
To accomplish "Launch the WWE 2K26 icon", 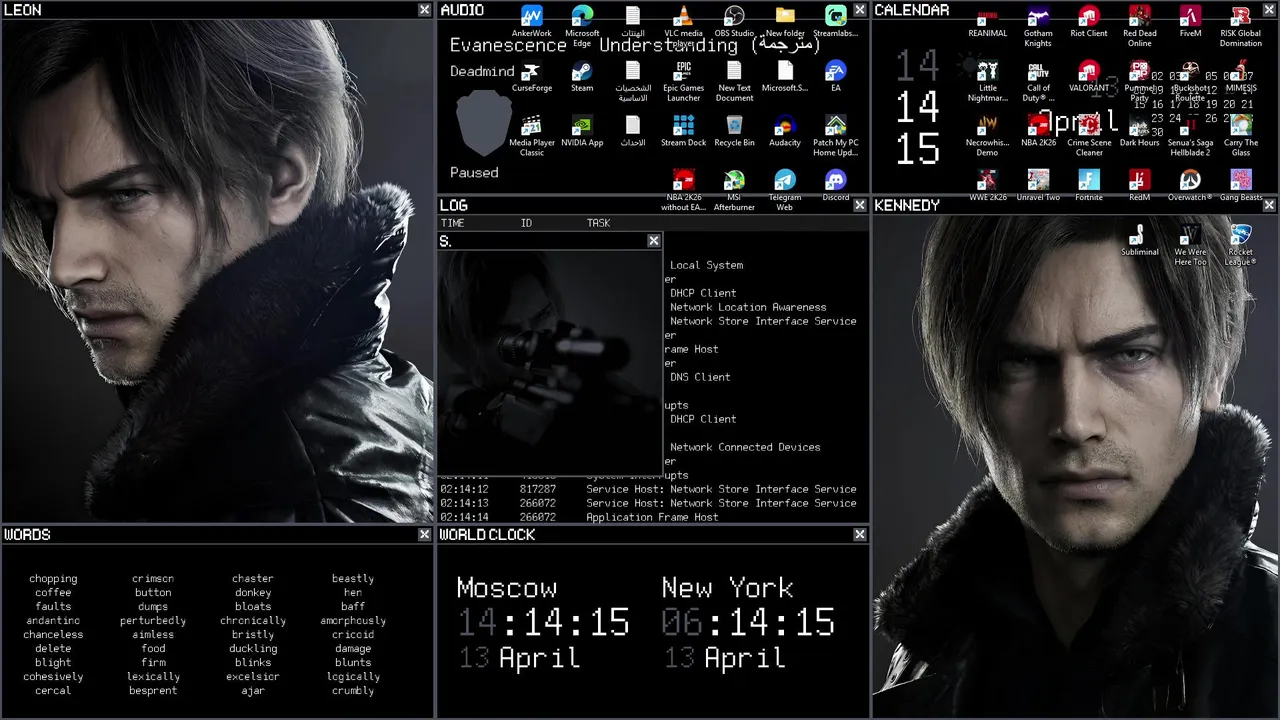I will [987, 186].
